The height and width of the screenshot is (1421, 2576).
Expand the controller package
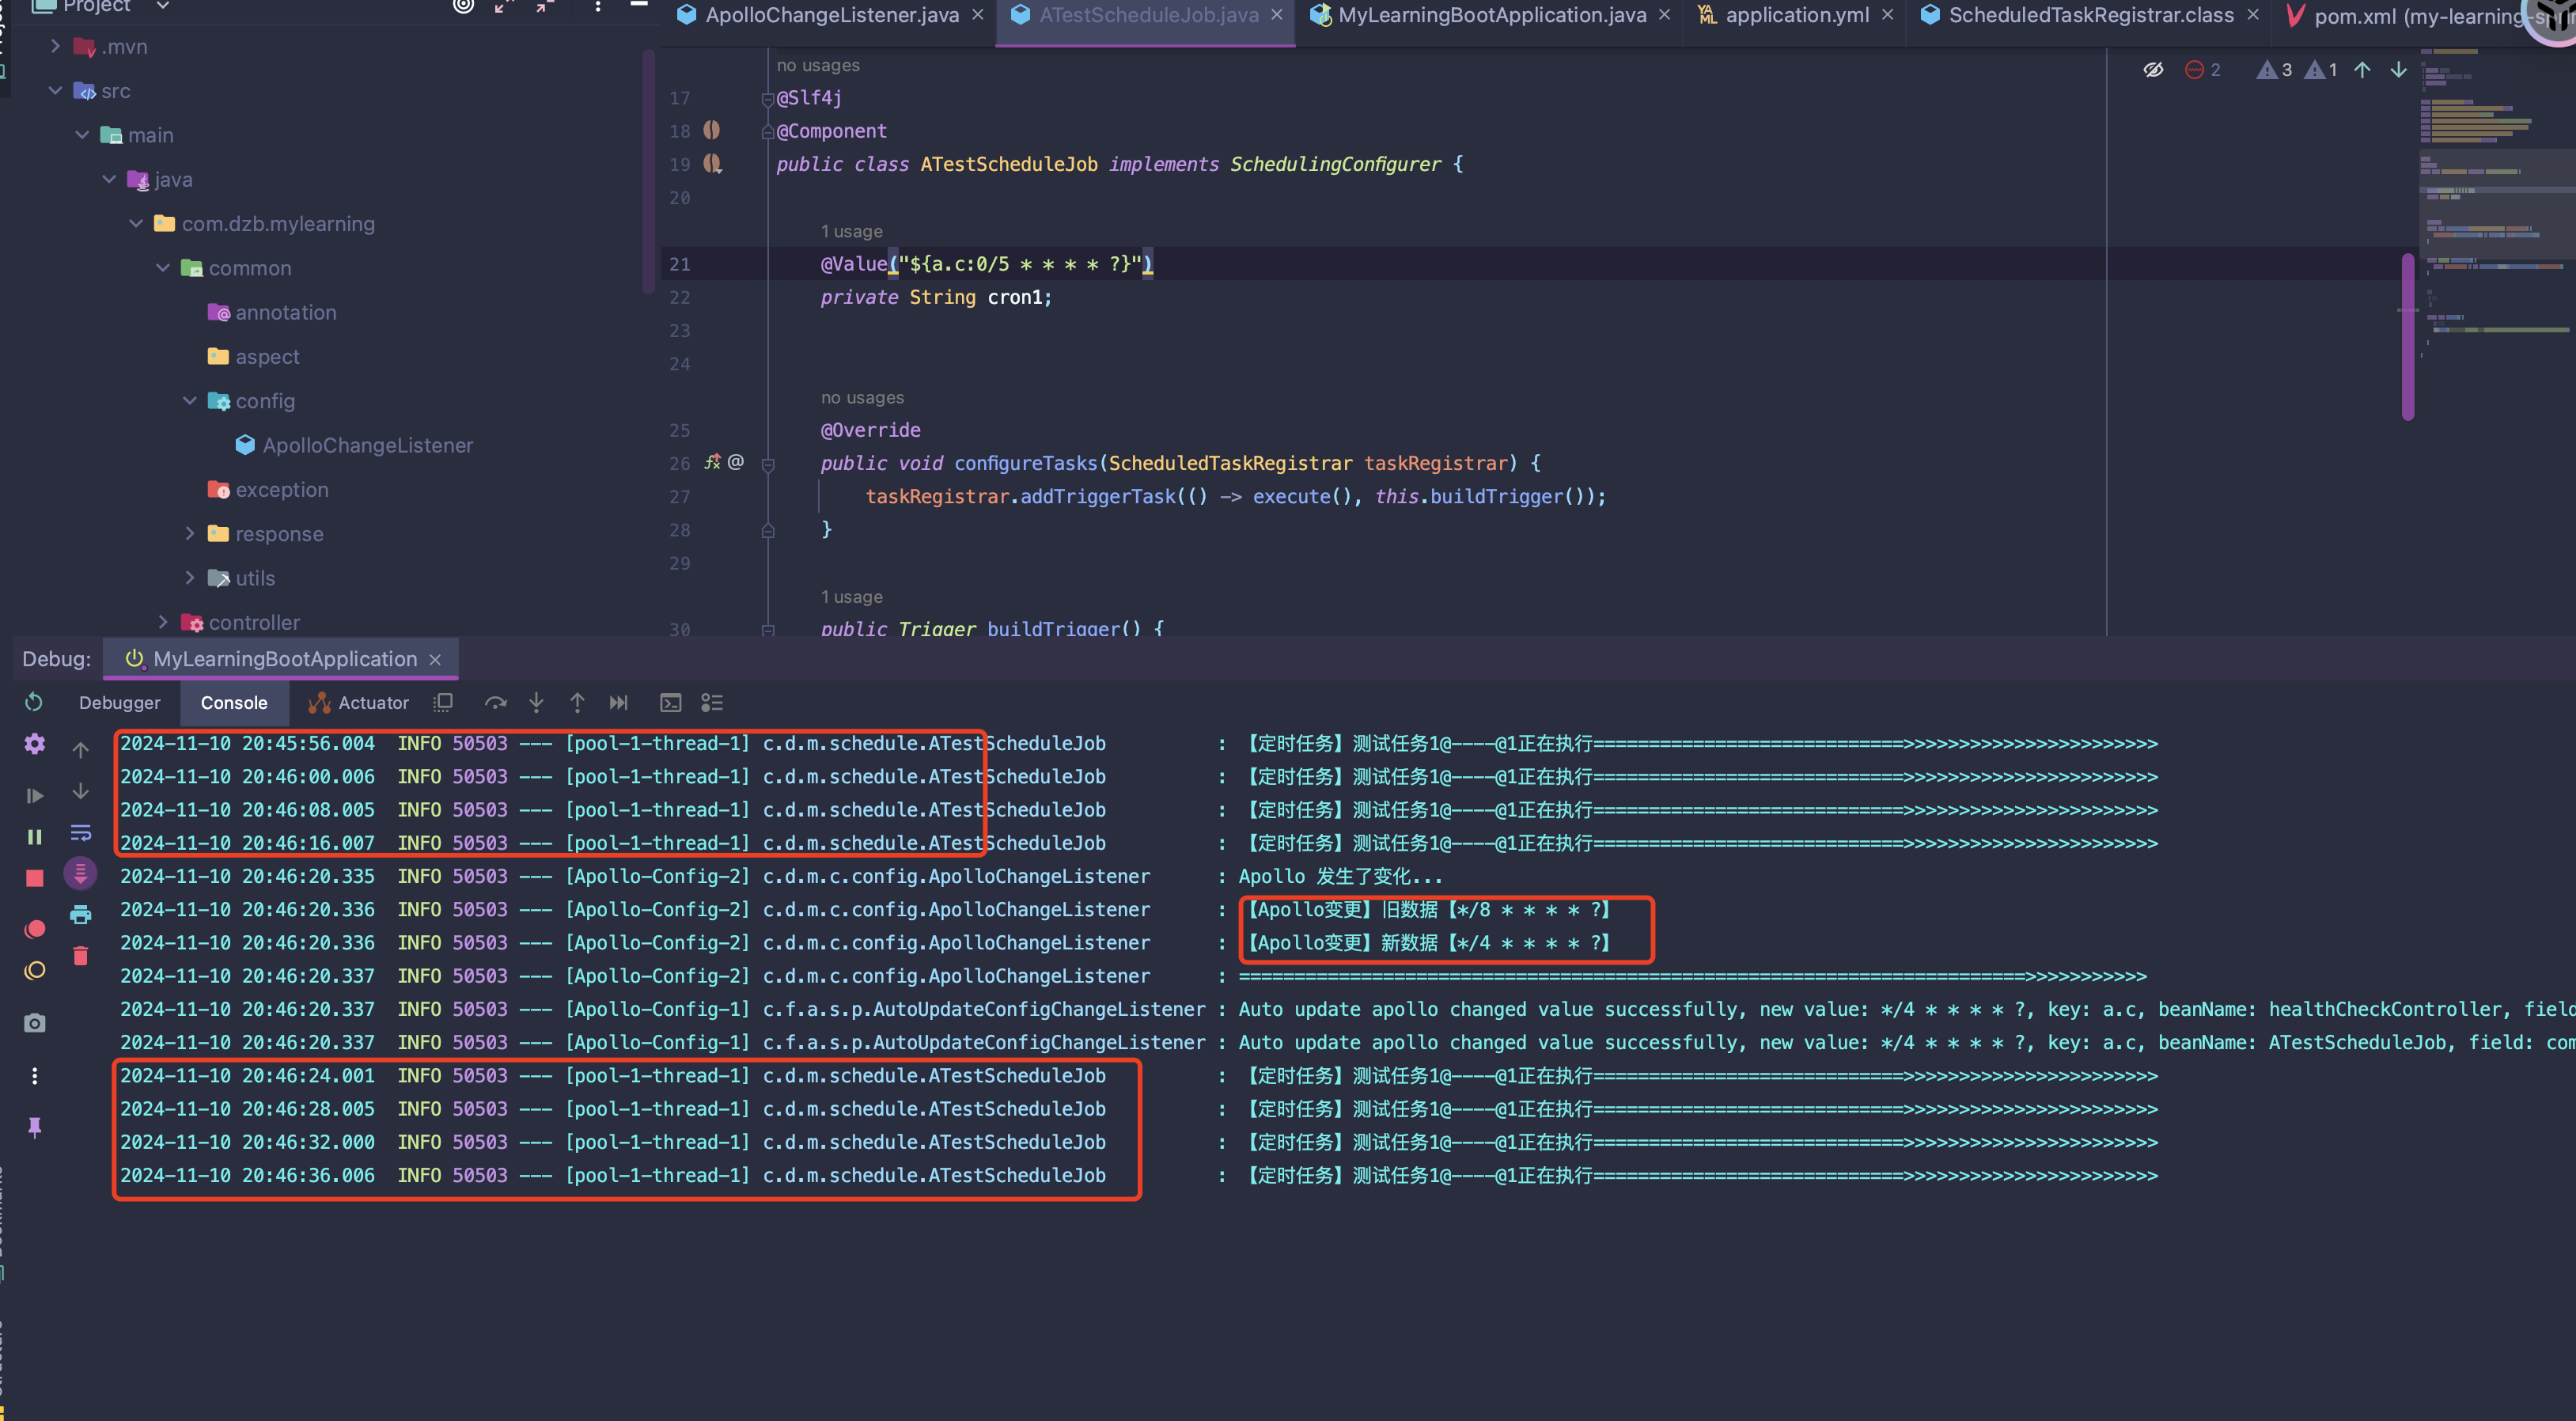pyautogui.click(x=163, y=622)
